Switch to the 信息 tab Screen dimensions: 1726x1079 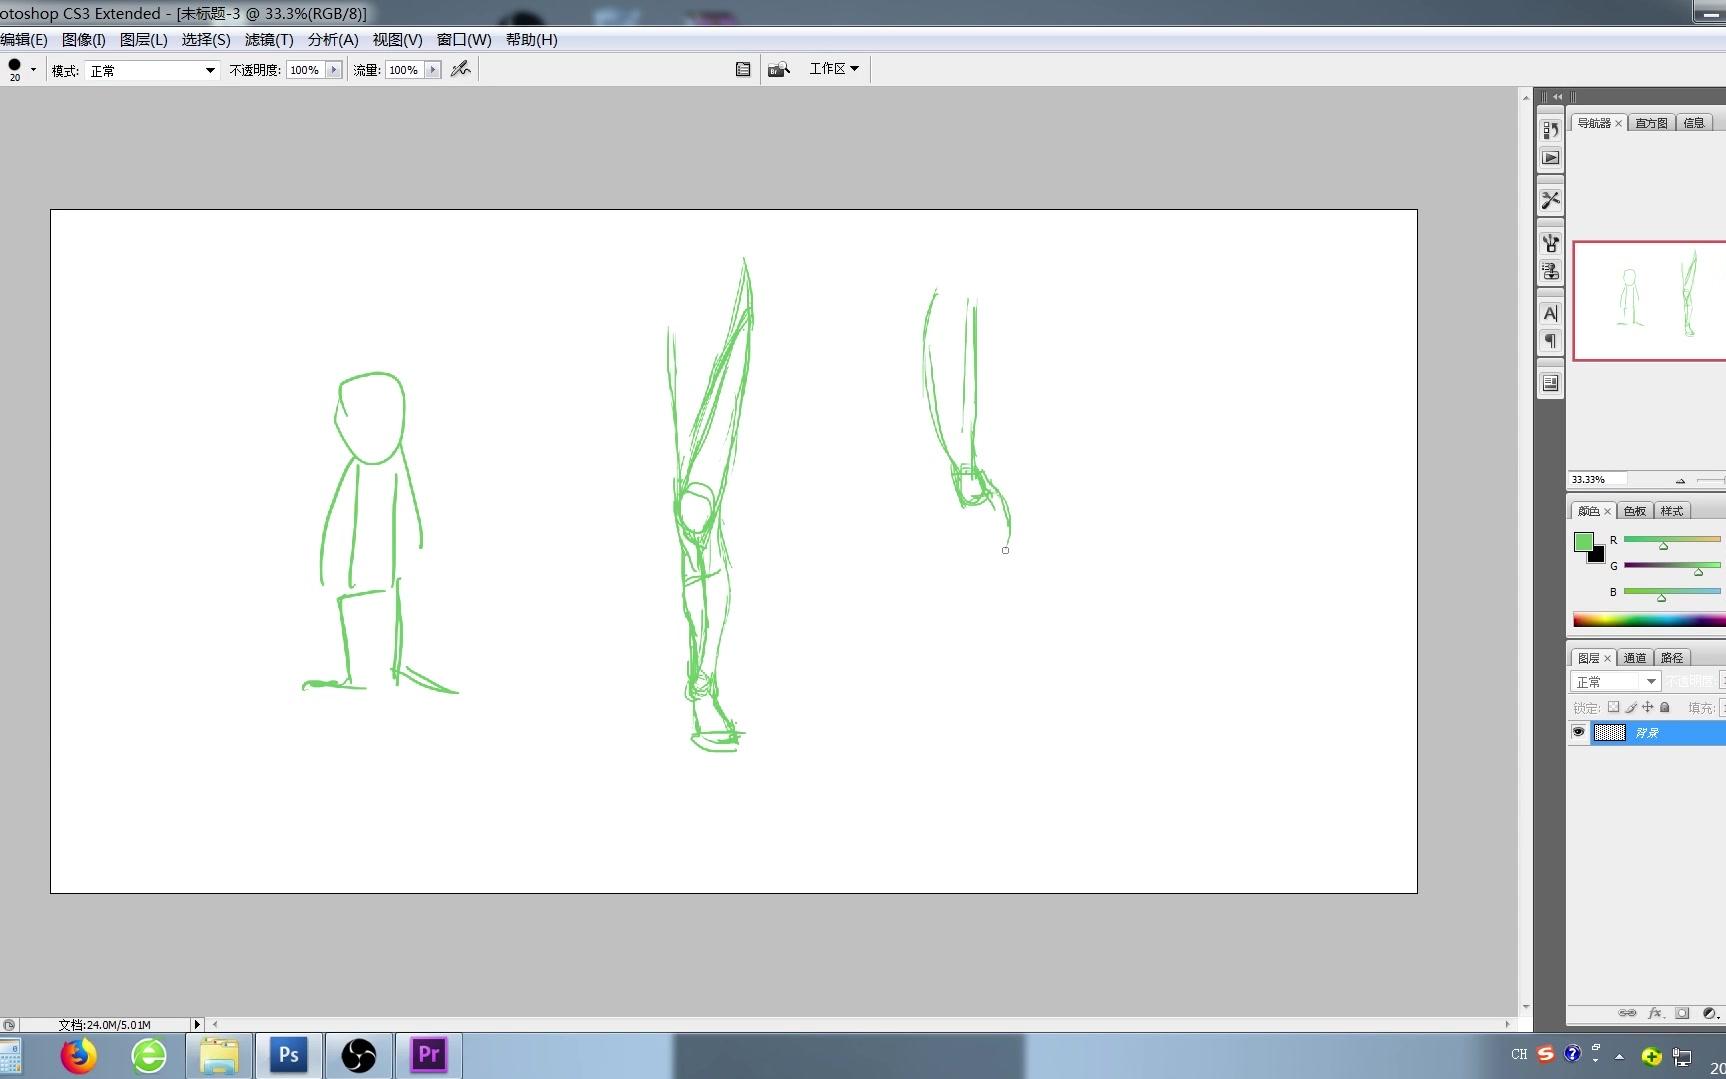click(x=1694, y=123)
